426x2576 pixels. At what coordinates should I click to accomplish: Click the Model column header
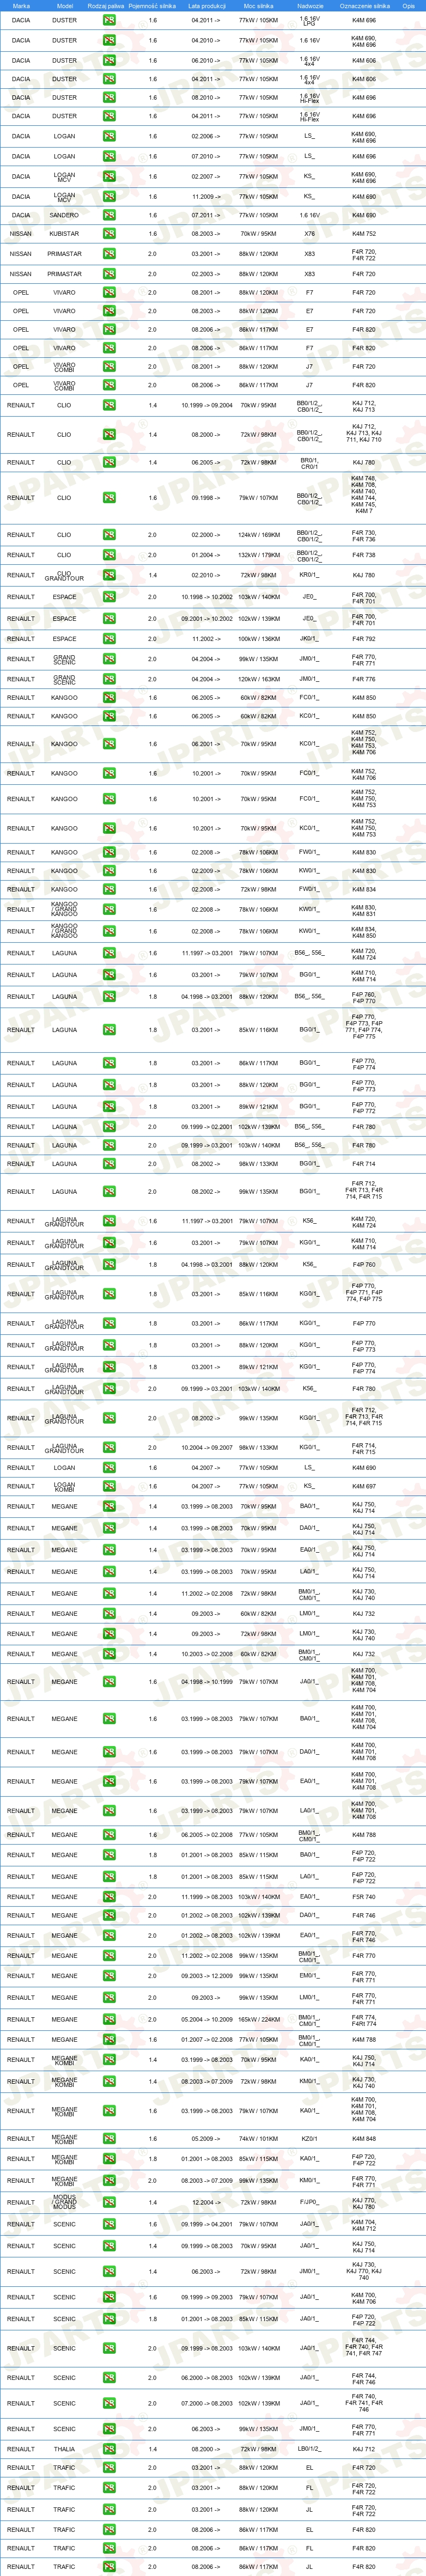click(64, 6)
